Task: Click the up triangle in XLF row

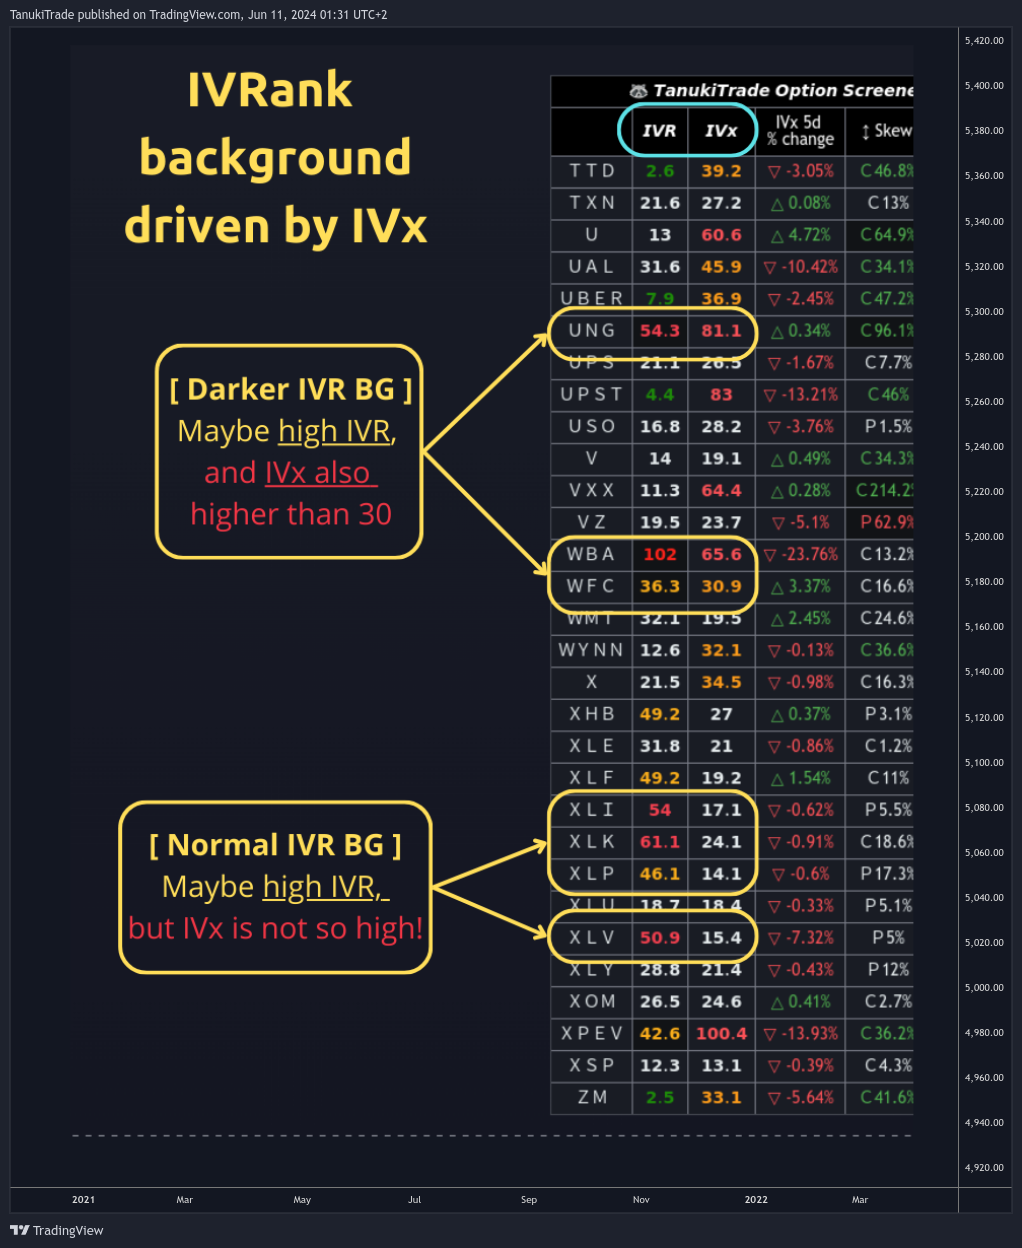Action: 777,779
